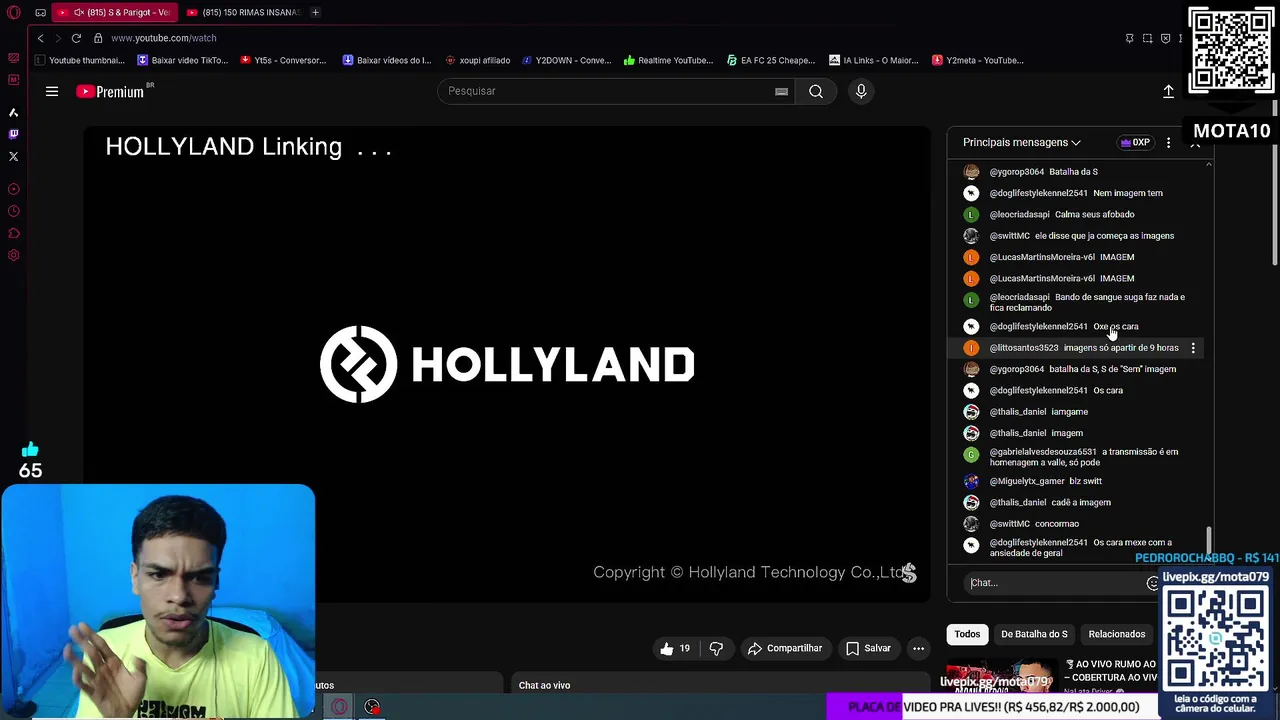Click the Hollyland video player area

[507, 364]
